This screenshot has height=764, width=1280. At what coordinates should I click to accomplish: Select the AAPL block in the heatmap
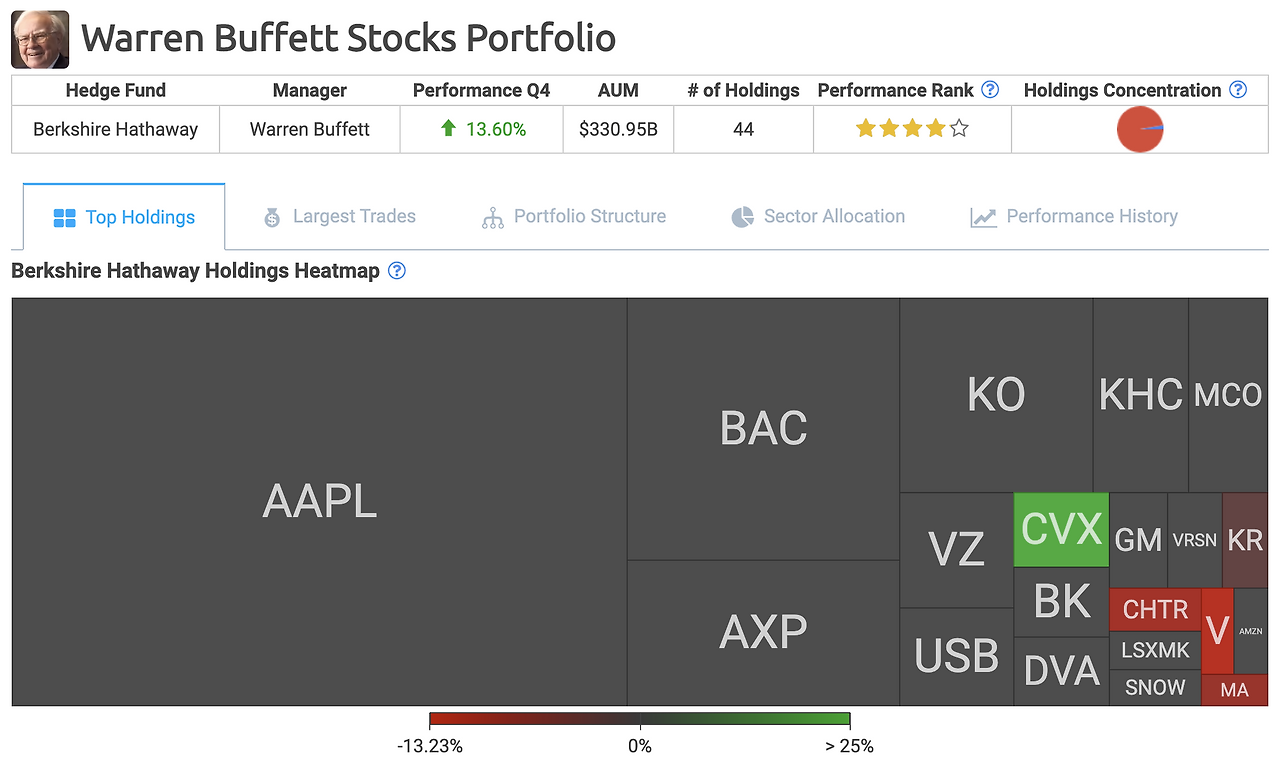[320, 501]
